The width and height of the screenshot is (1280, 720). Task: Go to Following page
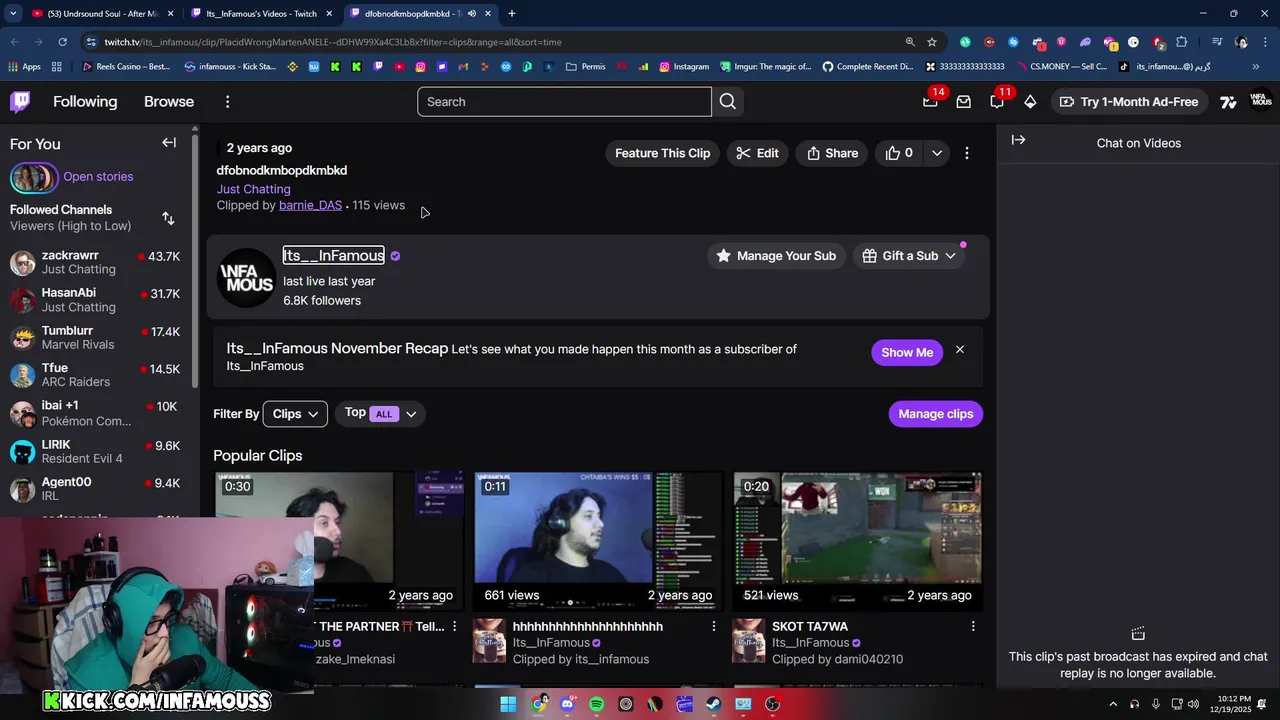85,102
